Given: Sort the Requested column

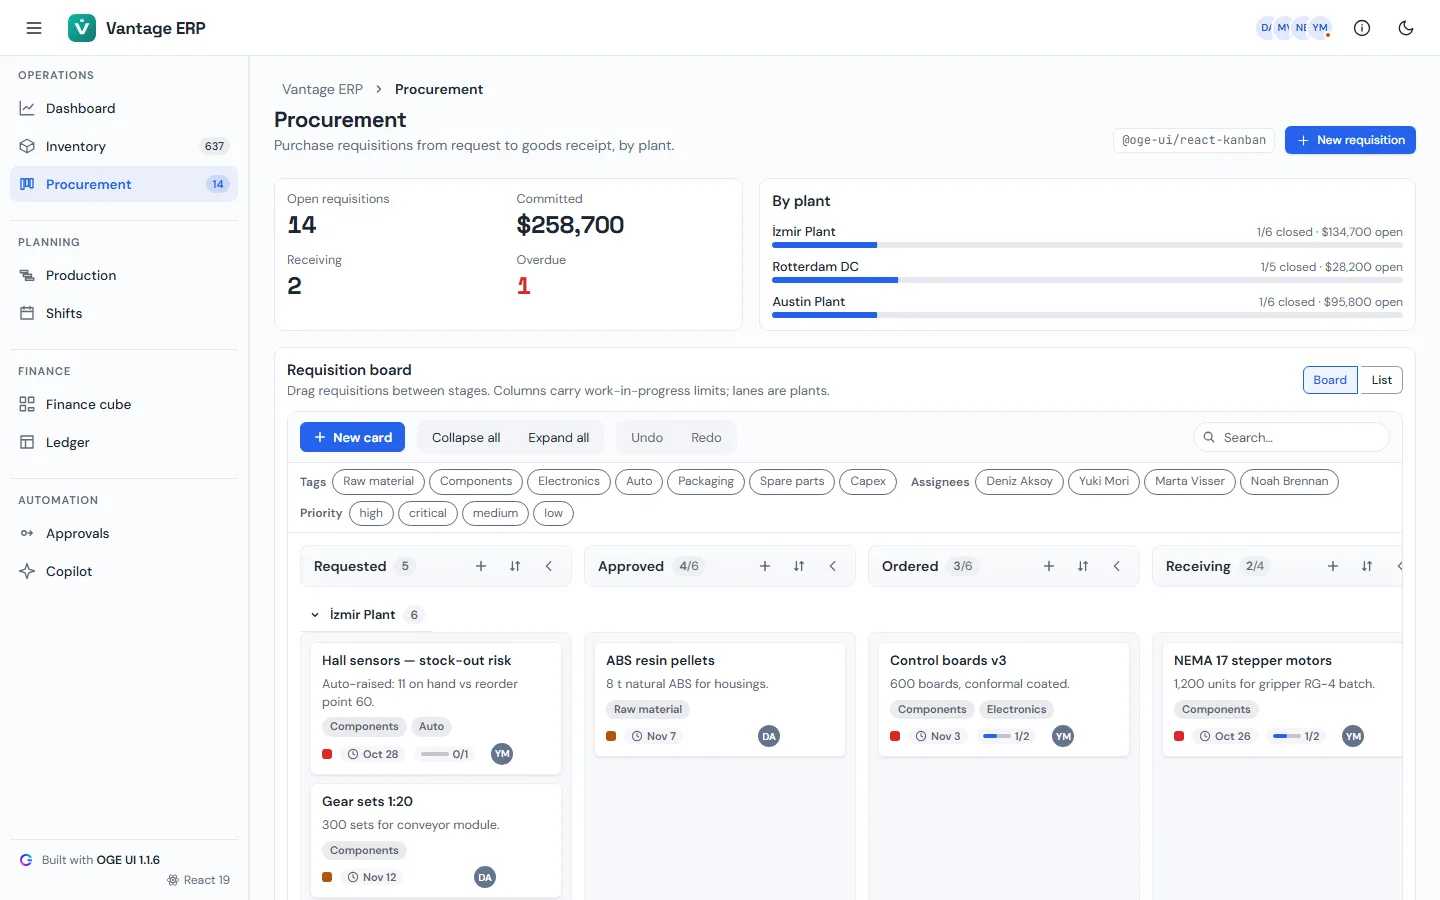Looking at the screenshot, I should 515,566.
